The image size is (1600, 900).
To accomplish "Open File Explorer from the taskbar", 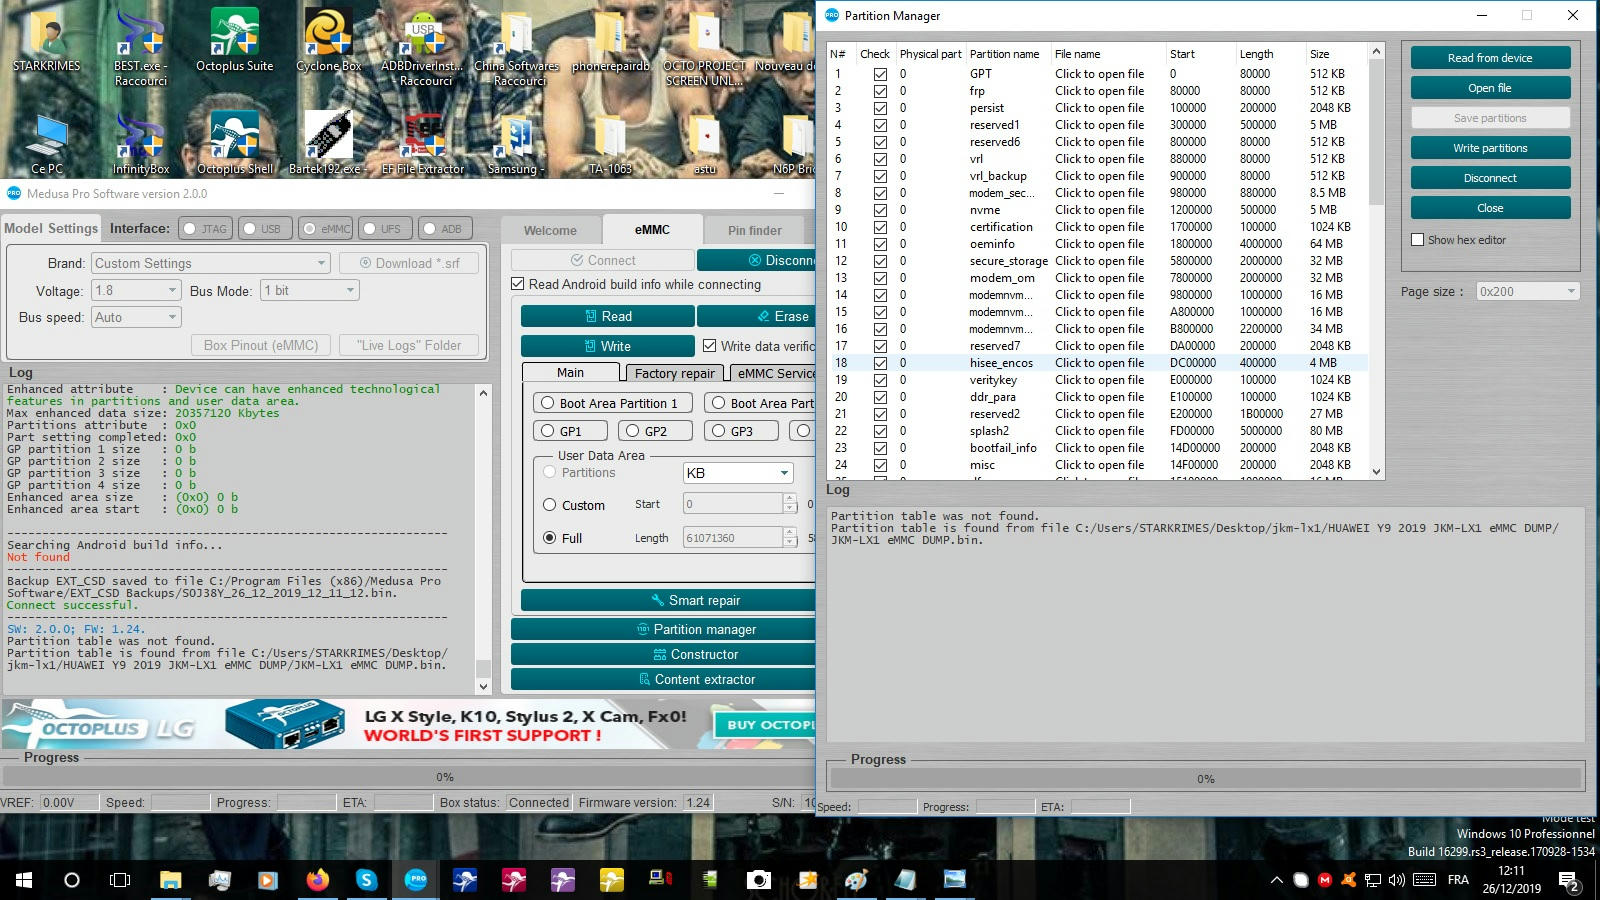I will [x=170, y=880].
